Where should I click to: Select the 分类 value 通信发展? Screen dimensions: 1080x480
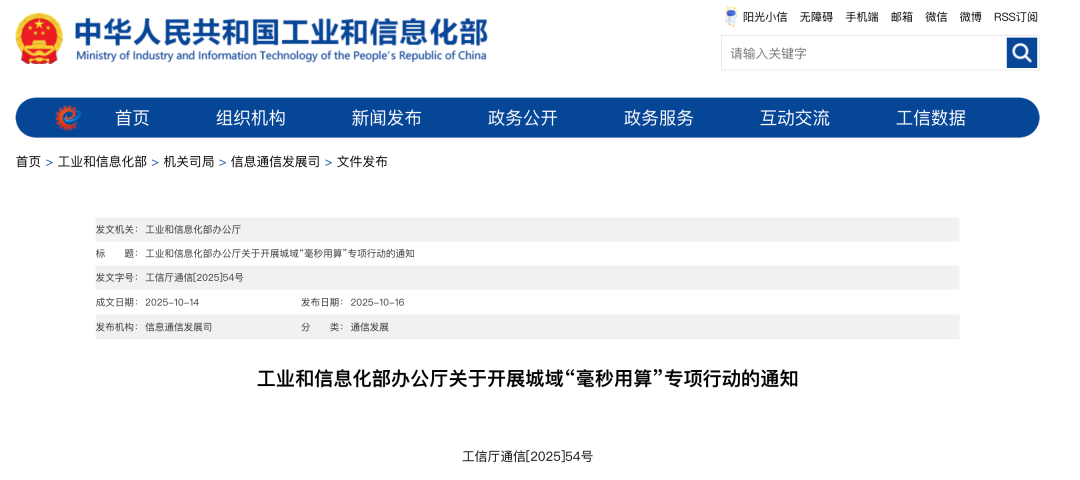click(370, 327)
